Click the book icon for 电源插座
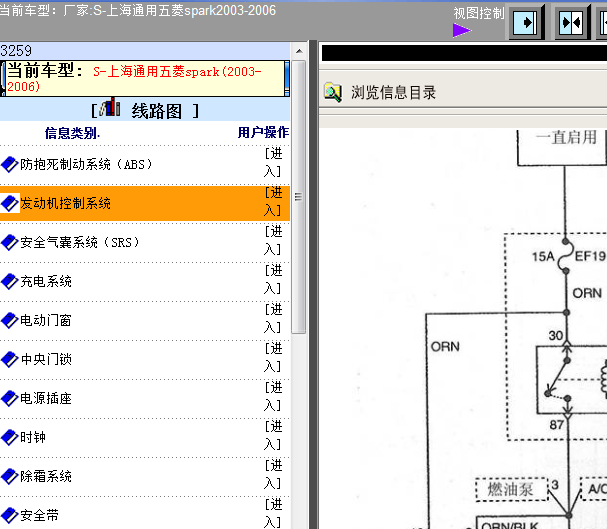 tap(9, 399)
